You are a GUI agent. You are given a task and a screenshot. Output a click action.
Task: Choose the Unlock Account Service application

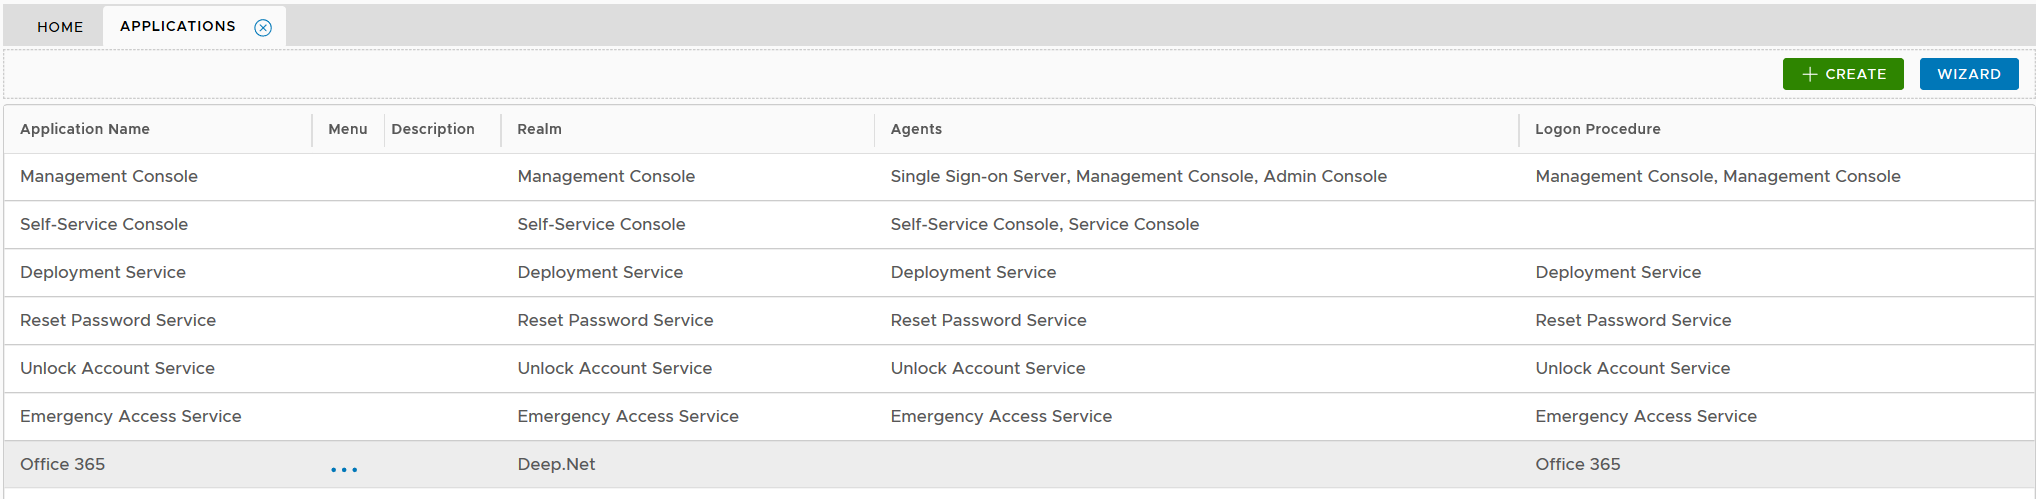[x=117, y=368]
